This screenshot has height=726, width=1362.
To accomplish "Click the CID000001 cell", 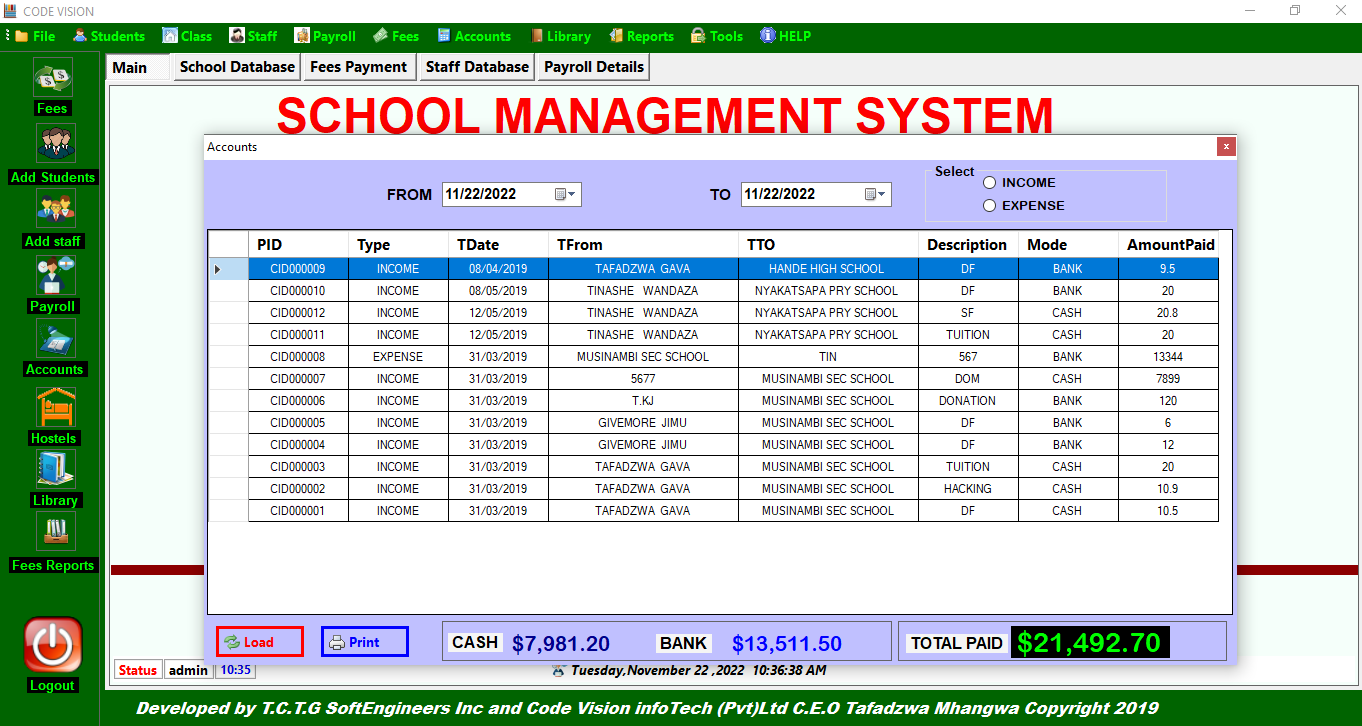I will click(x=298, y=511).
